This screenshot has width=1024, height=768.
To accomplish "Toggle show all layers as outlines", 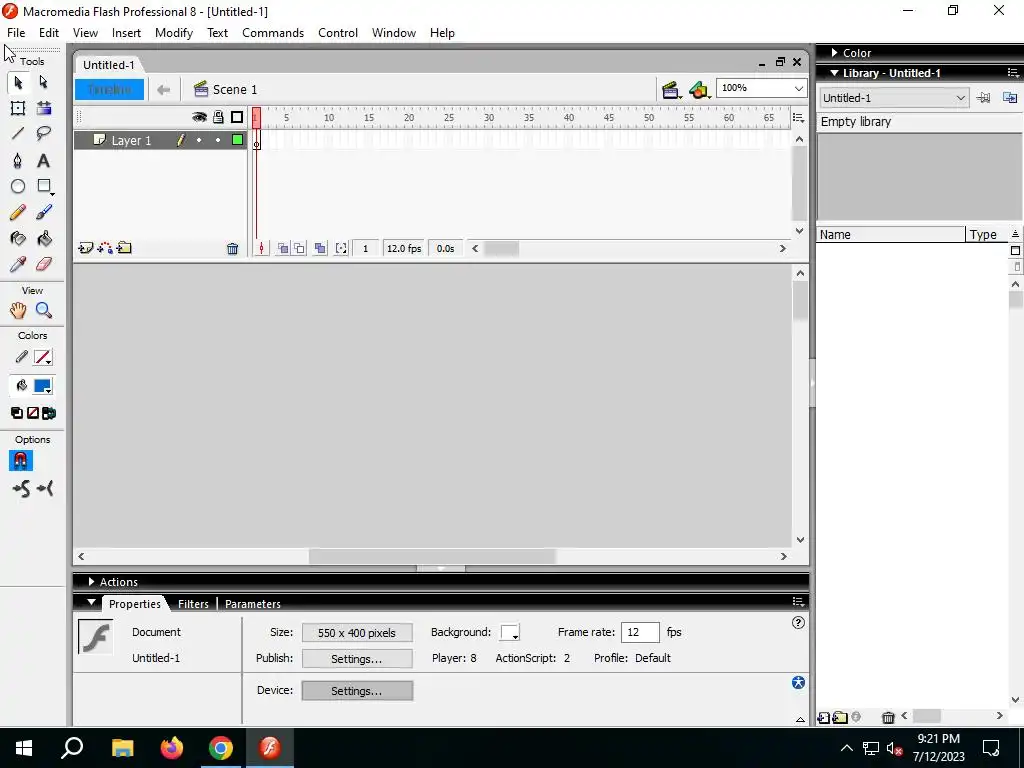I will pos(237,117).
